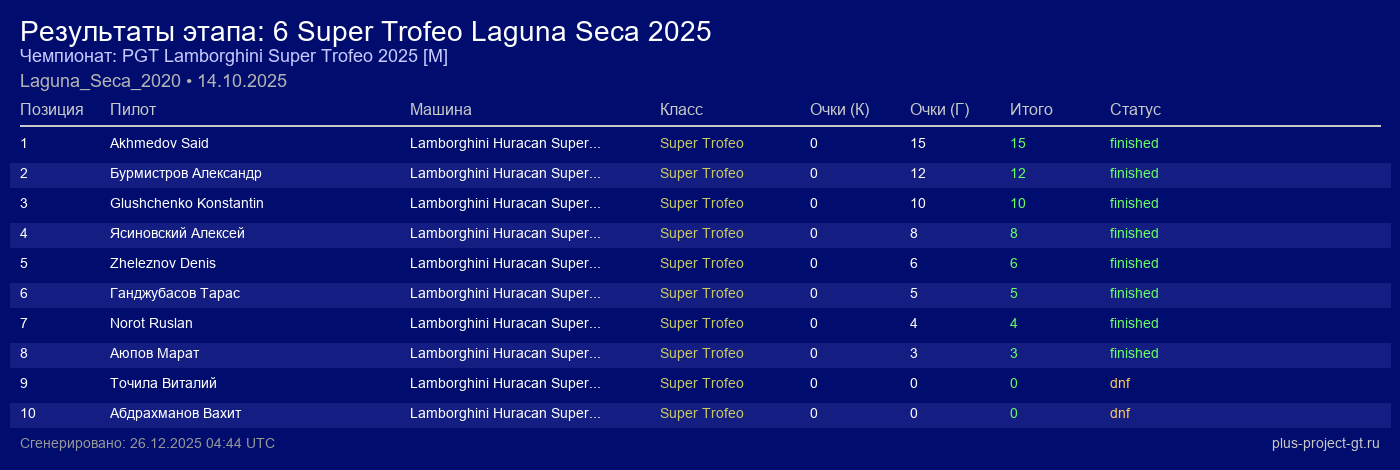Viewport: 1400px width, 470px height.
Task: Click pilot Norot Ruslan
Action: click(x=151, y=323)
